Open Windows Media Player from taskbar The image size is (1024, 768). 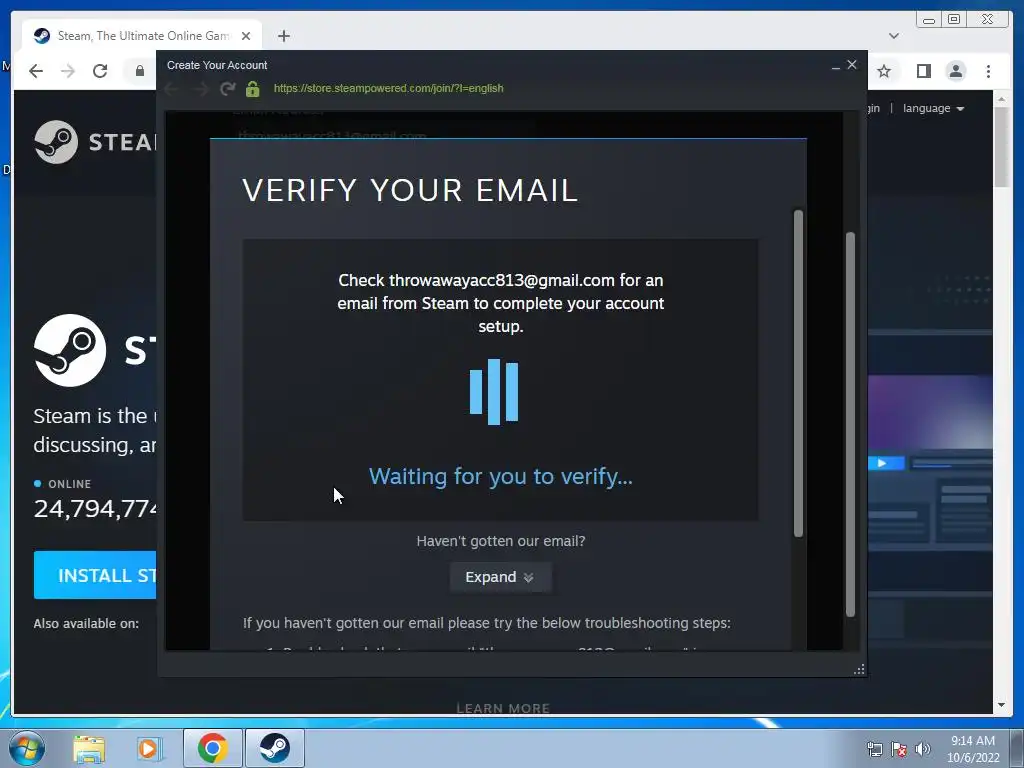pyautogui.click(x=150, y=748)
